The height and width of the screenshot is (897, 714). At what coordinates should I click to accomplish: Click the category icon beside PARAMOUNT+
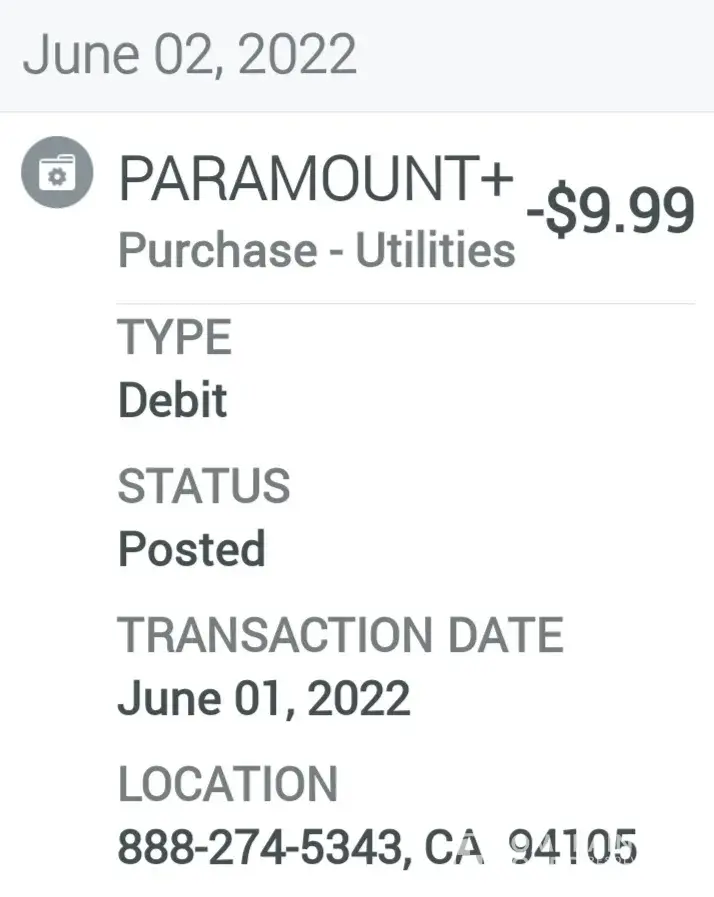click(x=57, y=173)
